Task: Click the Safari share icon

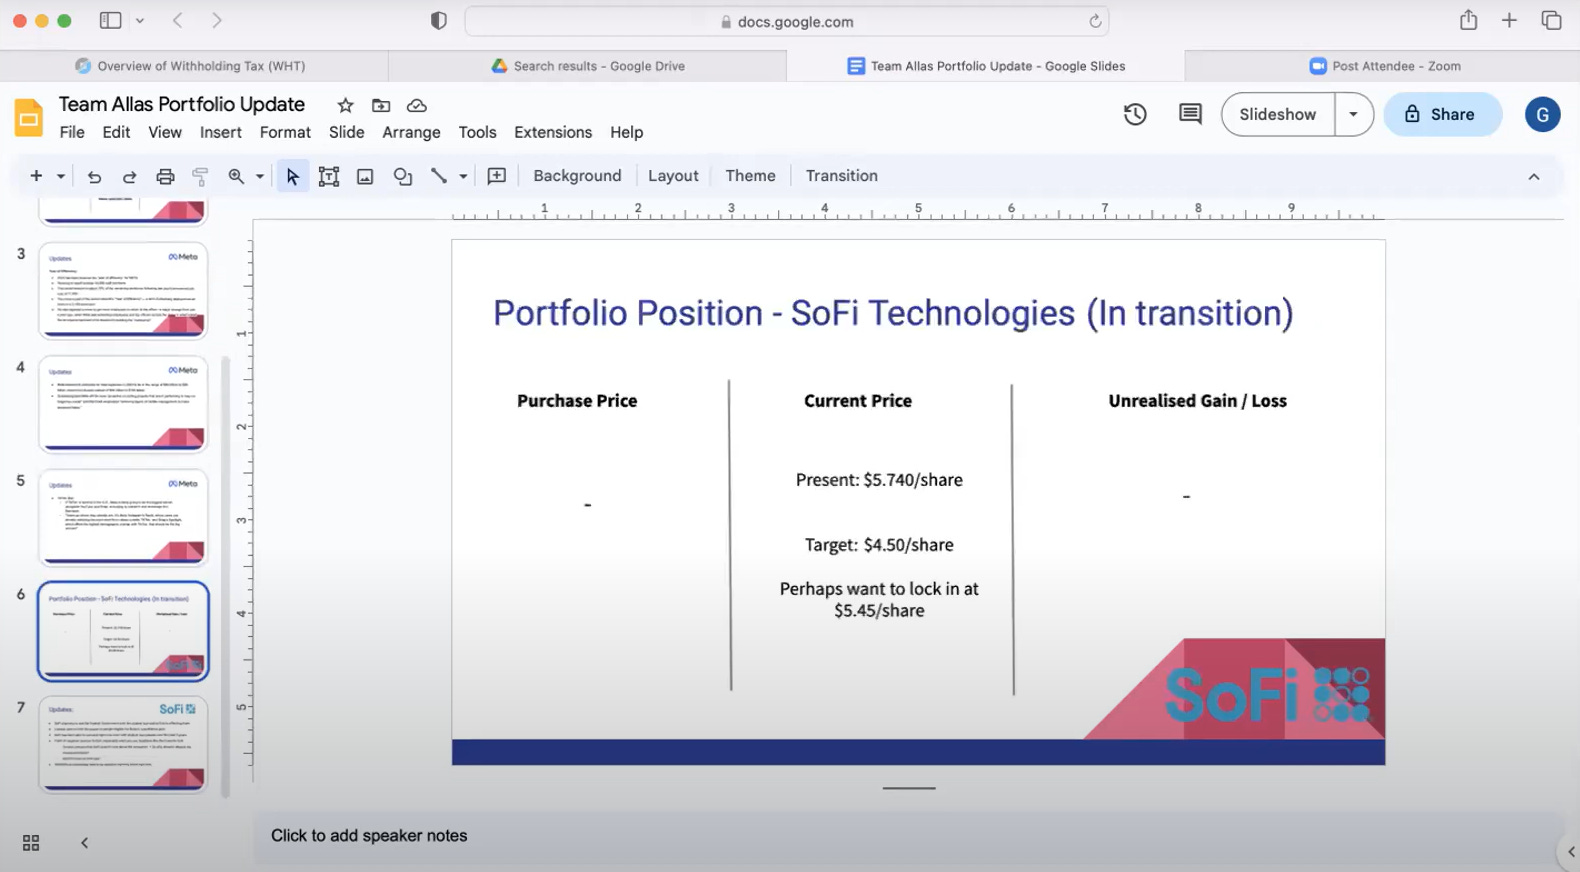Action: click(1468, 20)
